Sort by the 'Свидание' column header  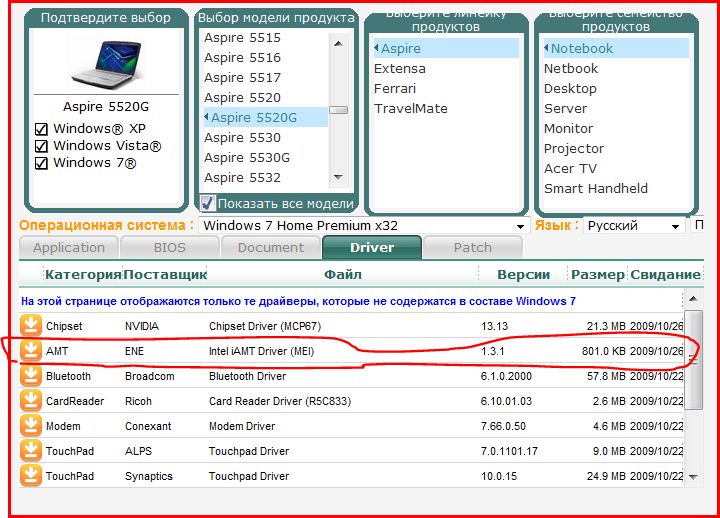coord(665,275)
